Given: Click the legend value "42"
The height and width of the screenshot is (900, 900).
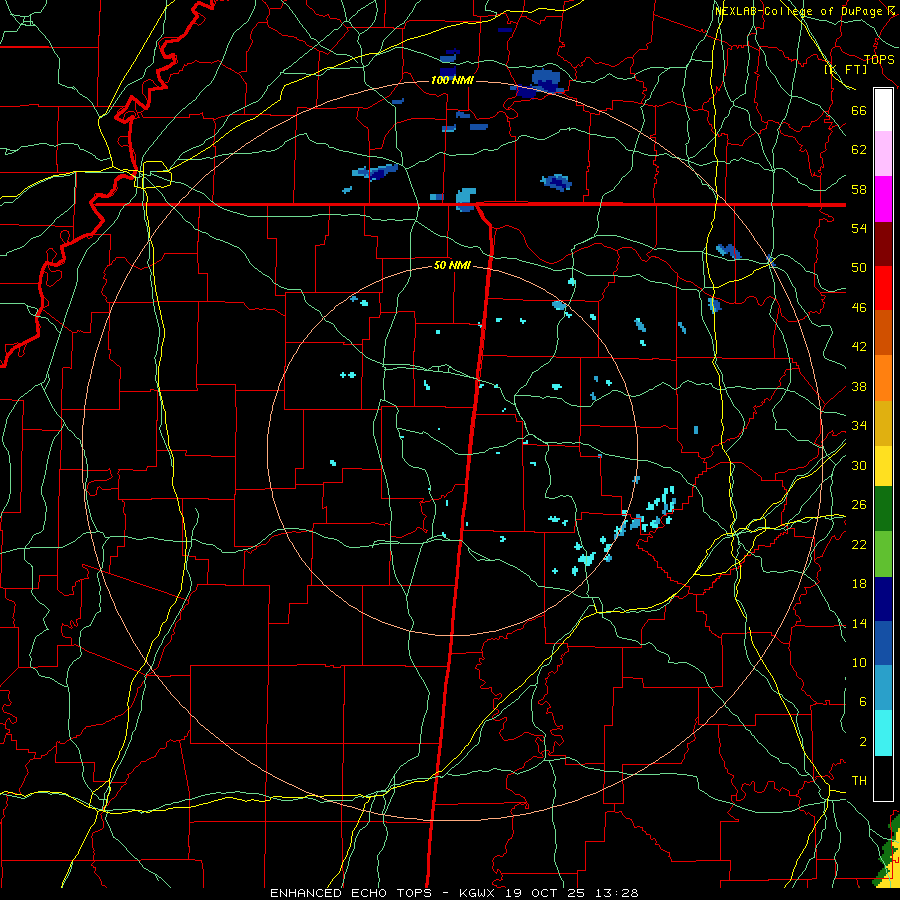Looking at the screenshot, I should click(x=859, y=347).
